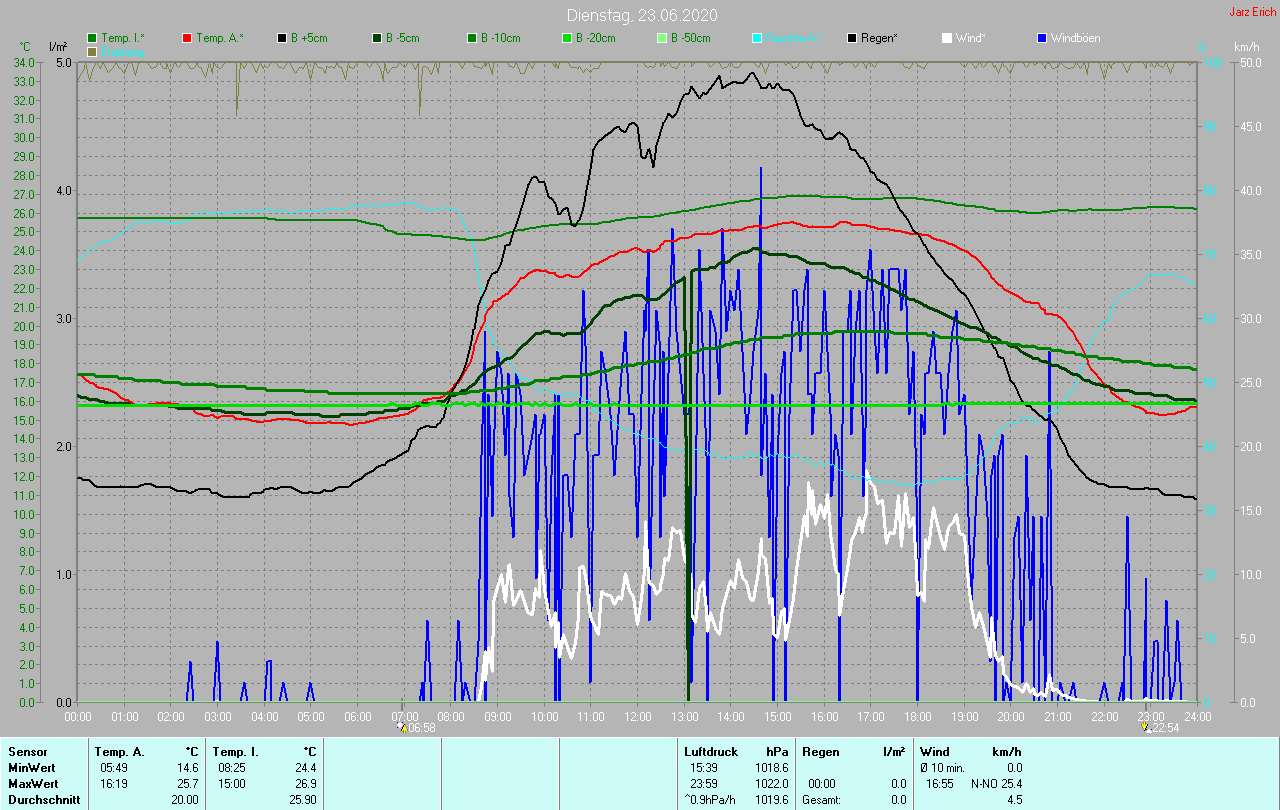Click the '03:00' time axis label

point(218,716)
